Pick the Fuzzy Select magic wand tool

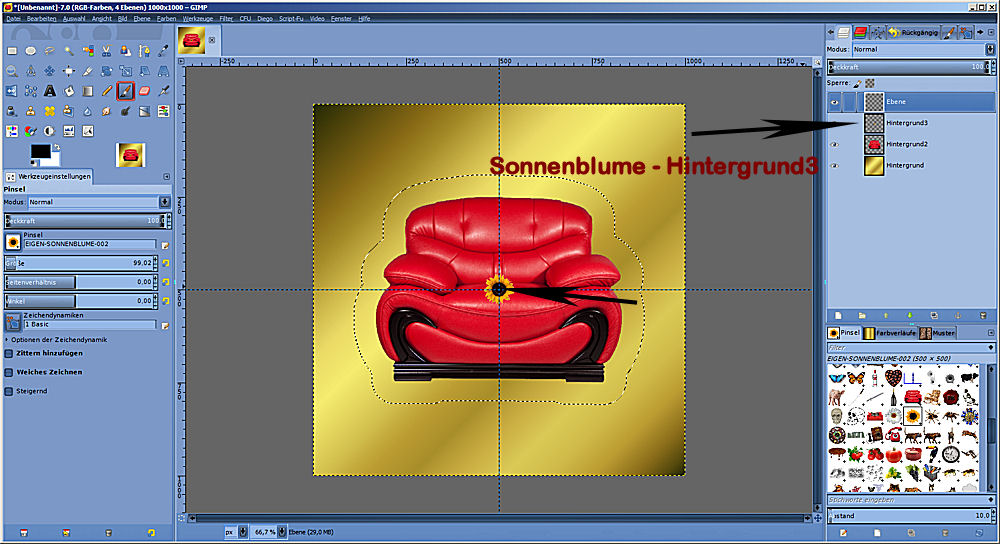click(69, 50)
